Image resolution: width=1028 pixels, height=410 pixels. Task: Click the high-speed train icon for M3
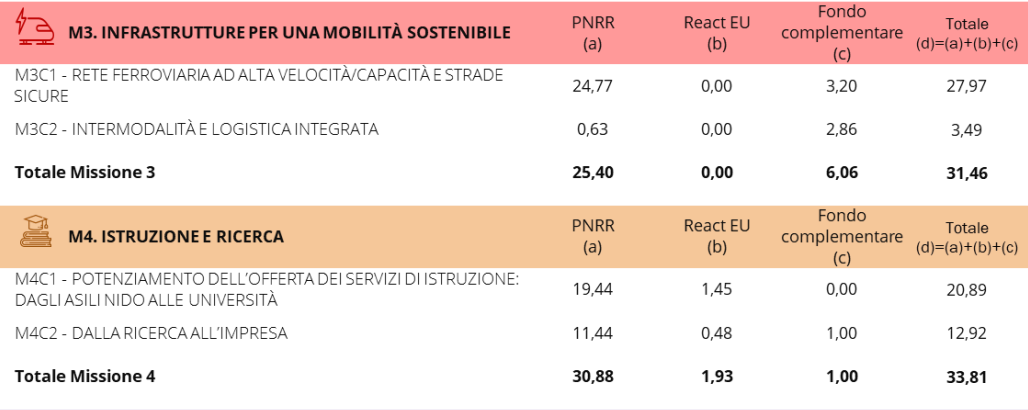pos(36,28)
